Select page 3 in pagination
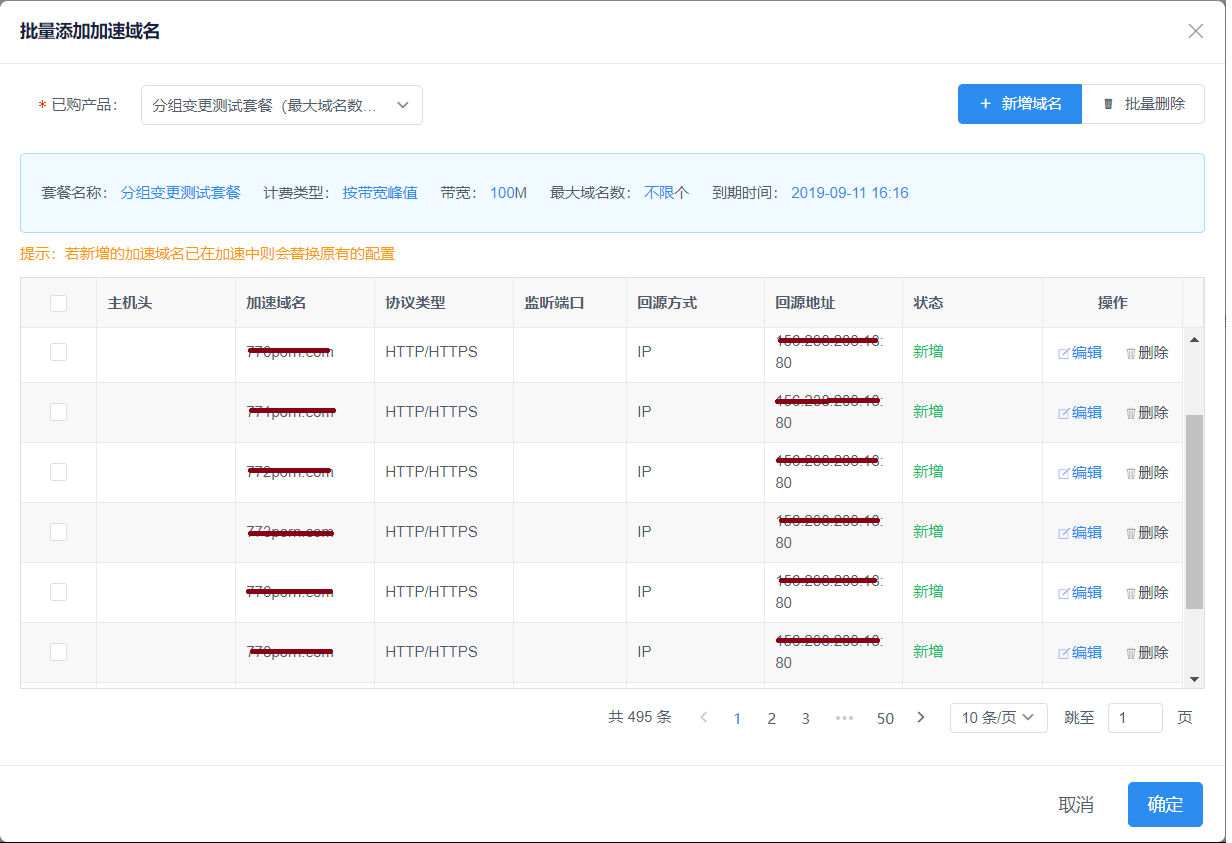This screenshot has height=843, width=1232. (x=806, y=718)
